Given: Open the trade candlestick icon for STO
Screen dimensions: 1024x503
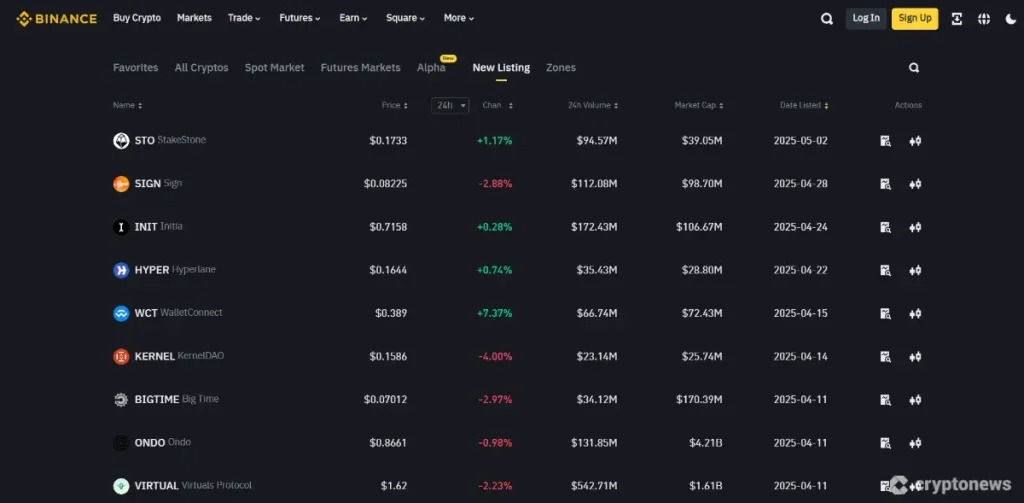Looking at the screenshot, I should [914, 141].
